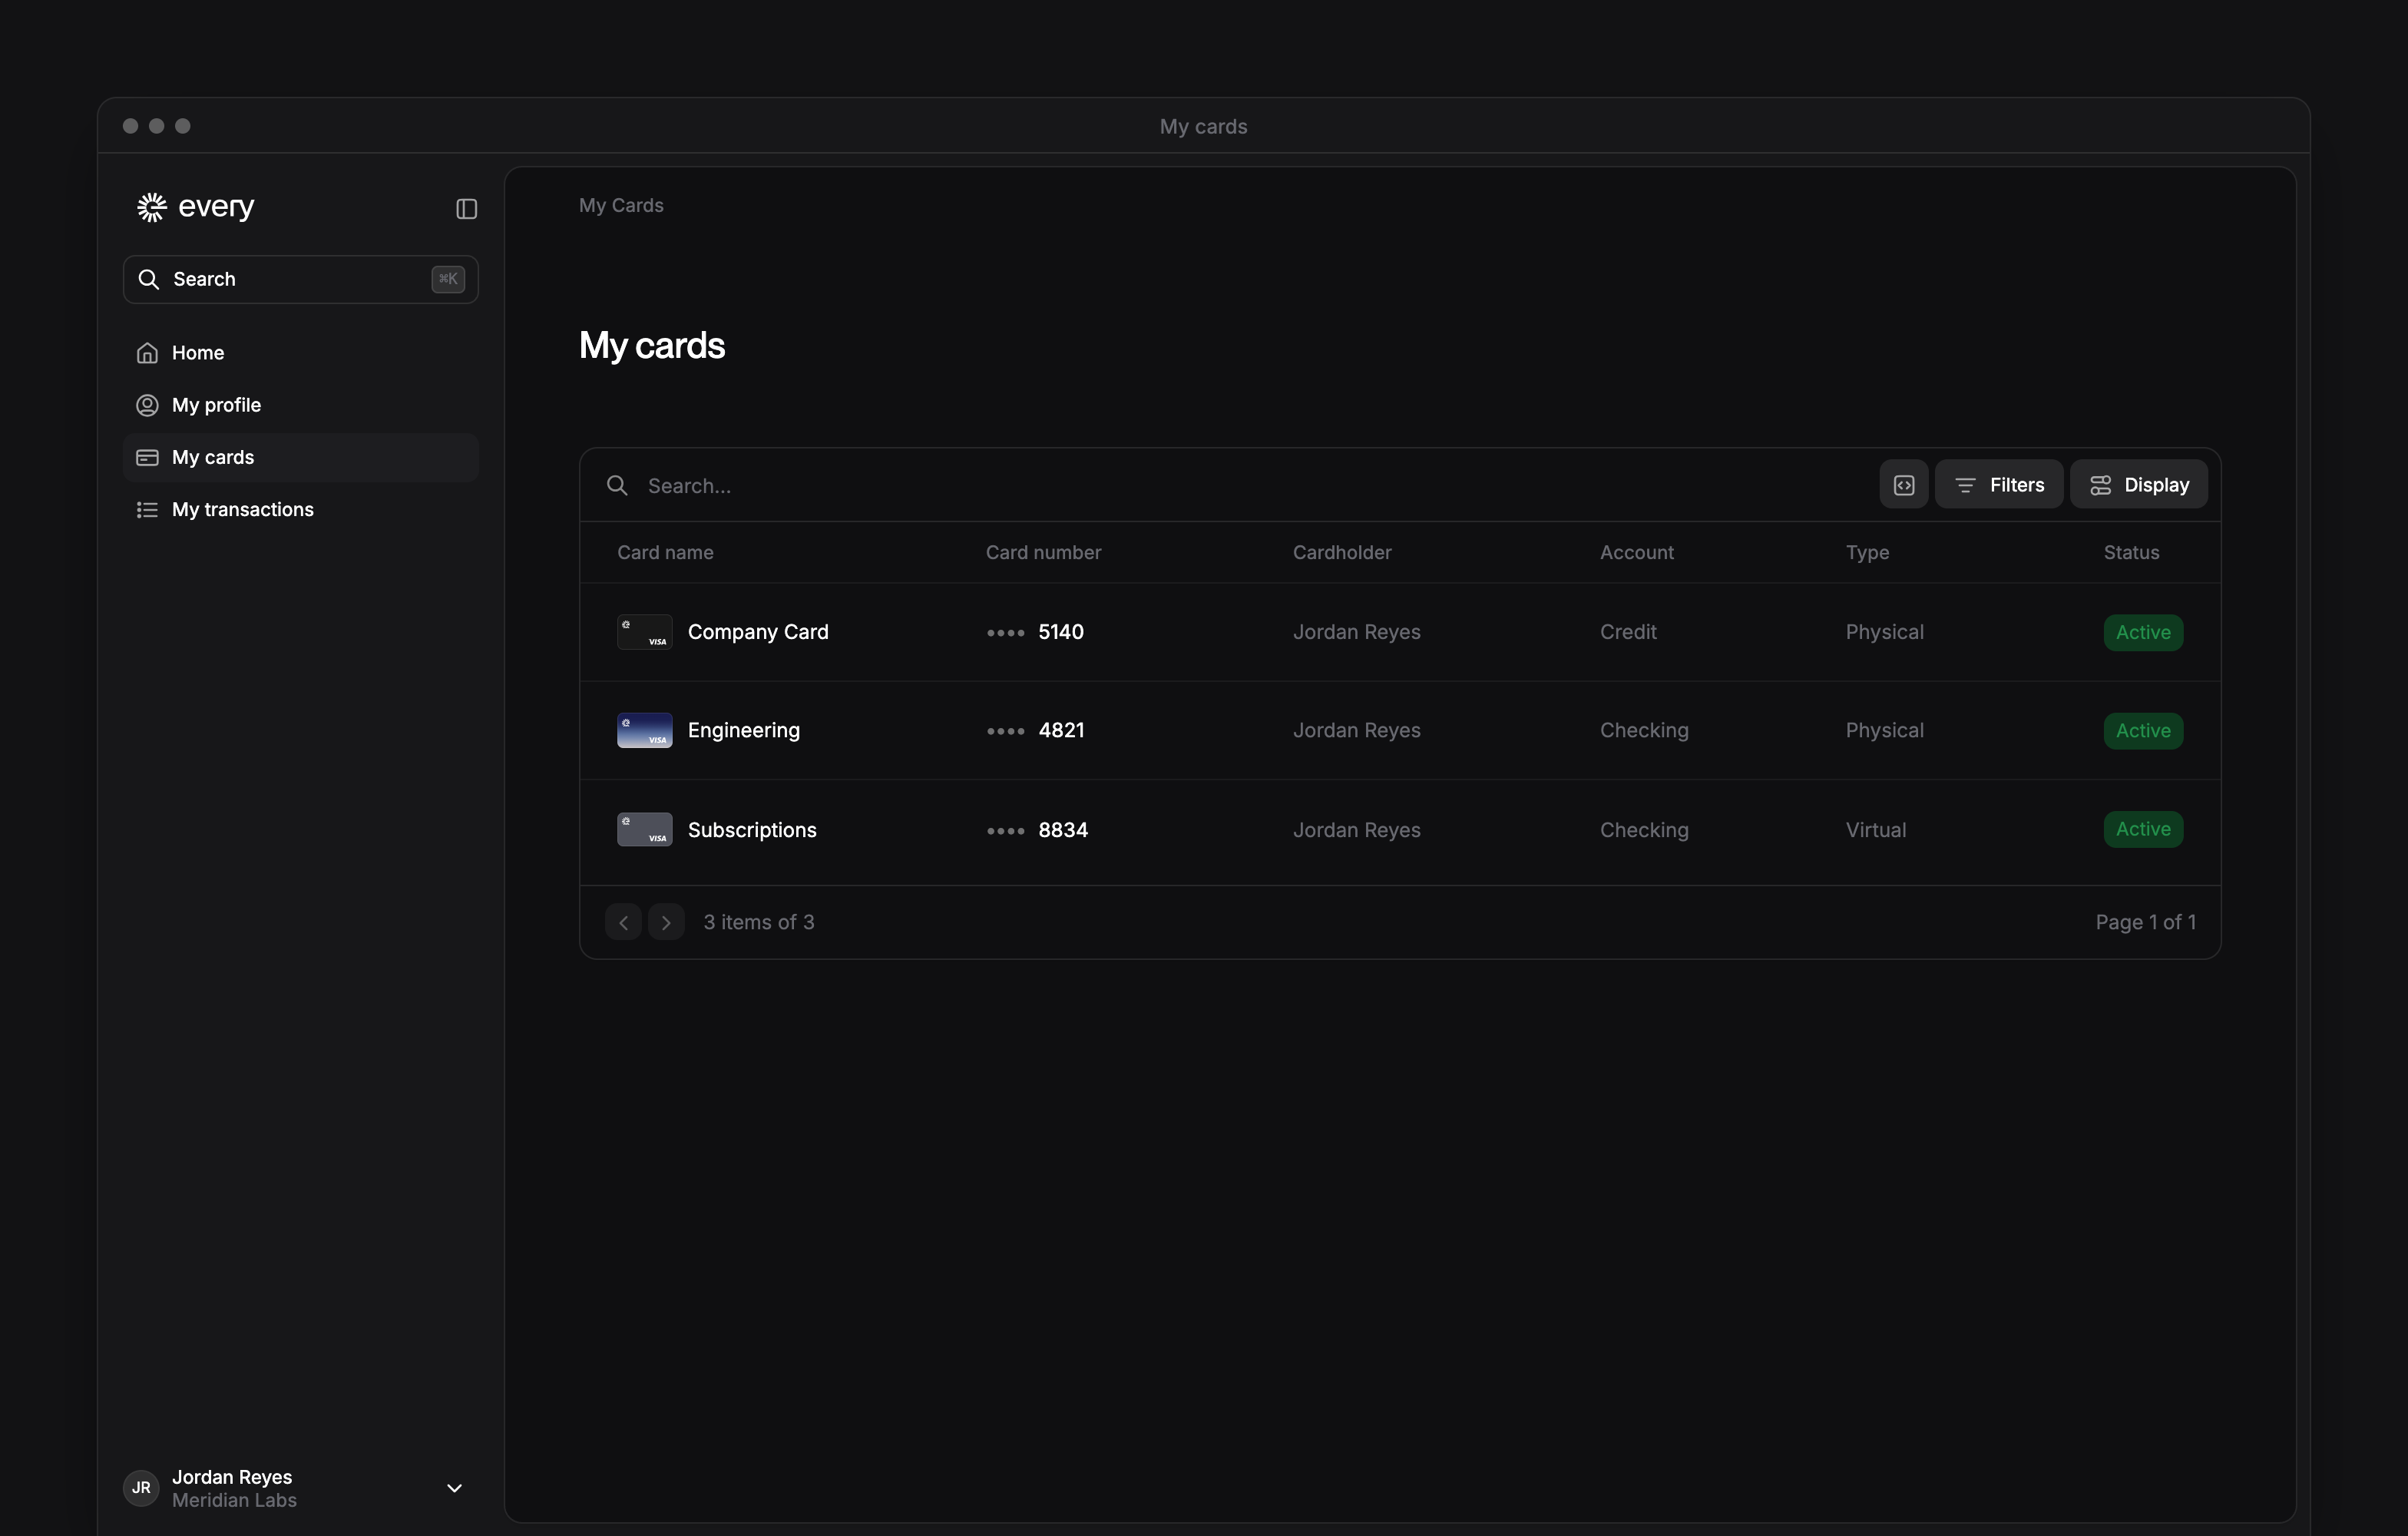2408x1536 pixels.
Task: Select My cards in the sidebar
Action: point(300,457)
